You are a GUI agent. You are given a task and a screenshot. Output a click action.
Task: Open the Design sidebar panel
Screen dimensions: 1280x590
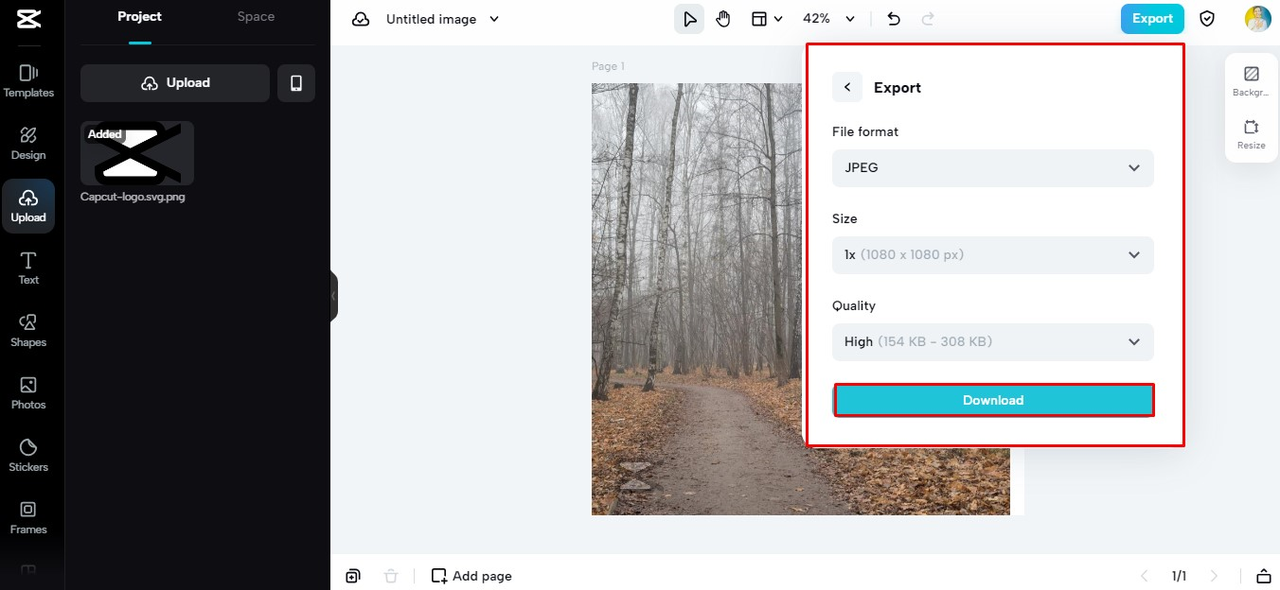(28, 143)
